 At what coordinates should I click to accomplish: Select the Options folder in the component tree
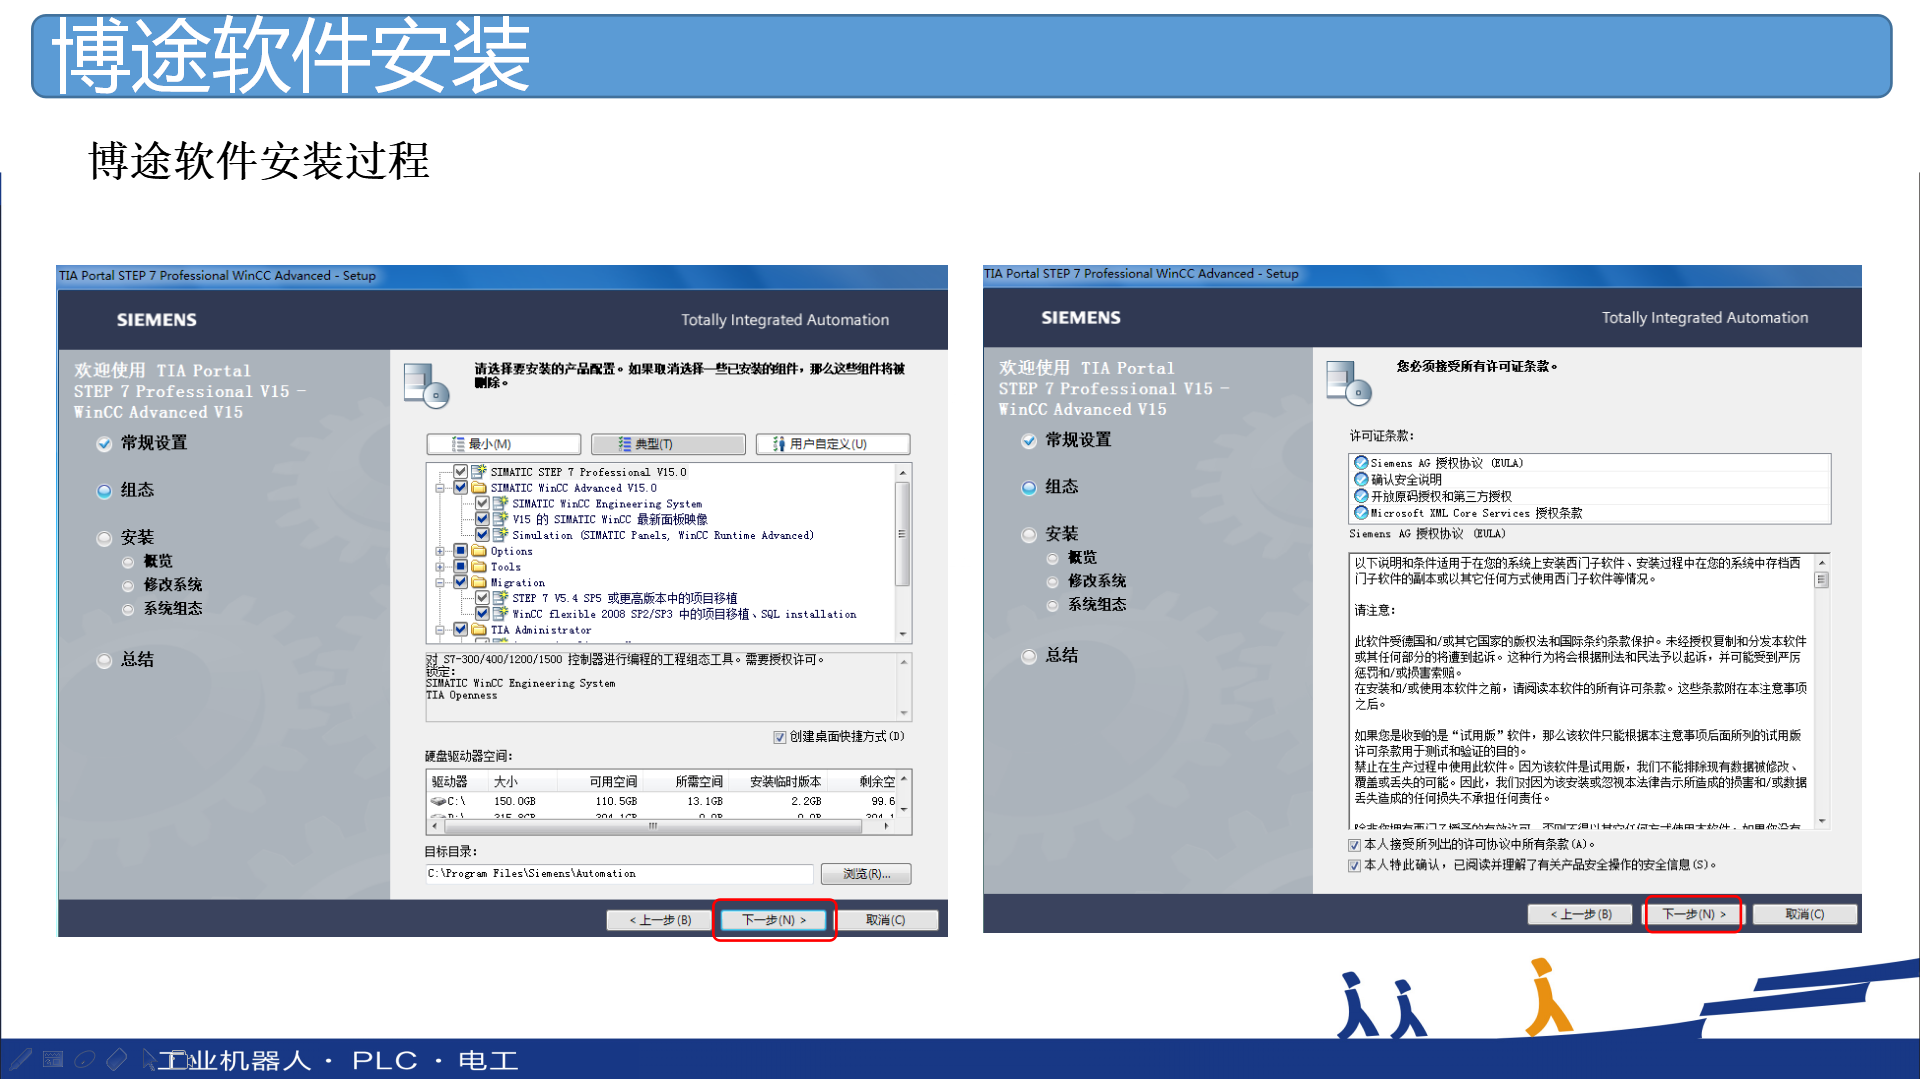[511, 551]
